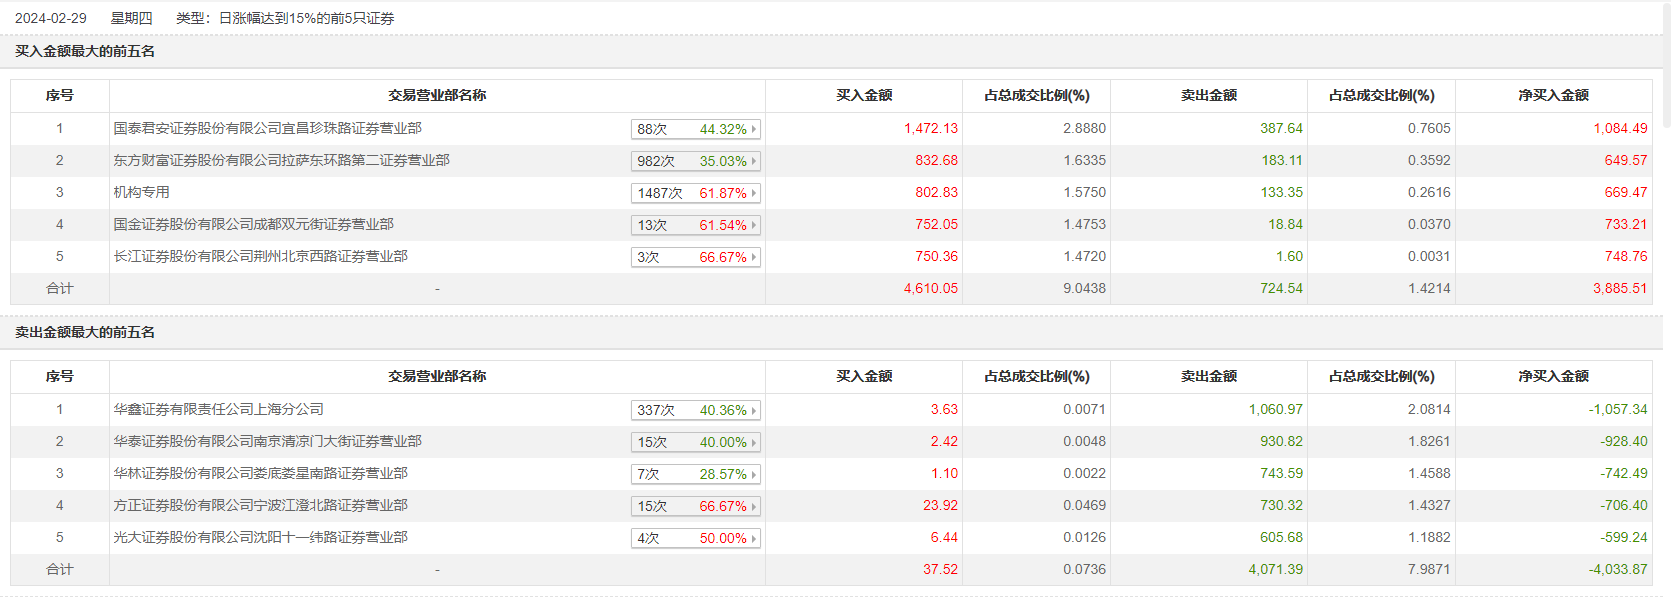
Task: Expand the 4次 50.00% stats box
Action: (x=696, y=538)
